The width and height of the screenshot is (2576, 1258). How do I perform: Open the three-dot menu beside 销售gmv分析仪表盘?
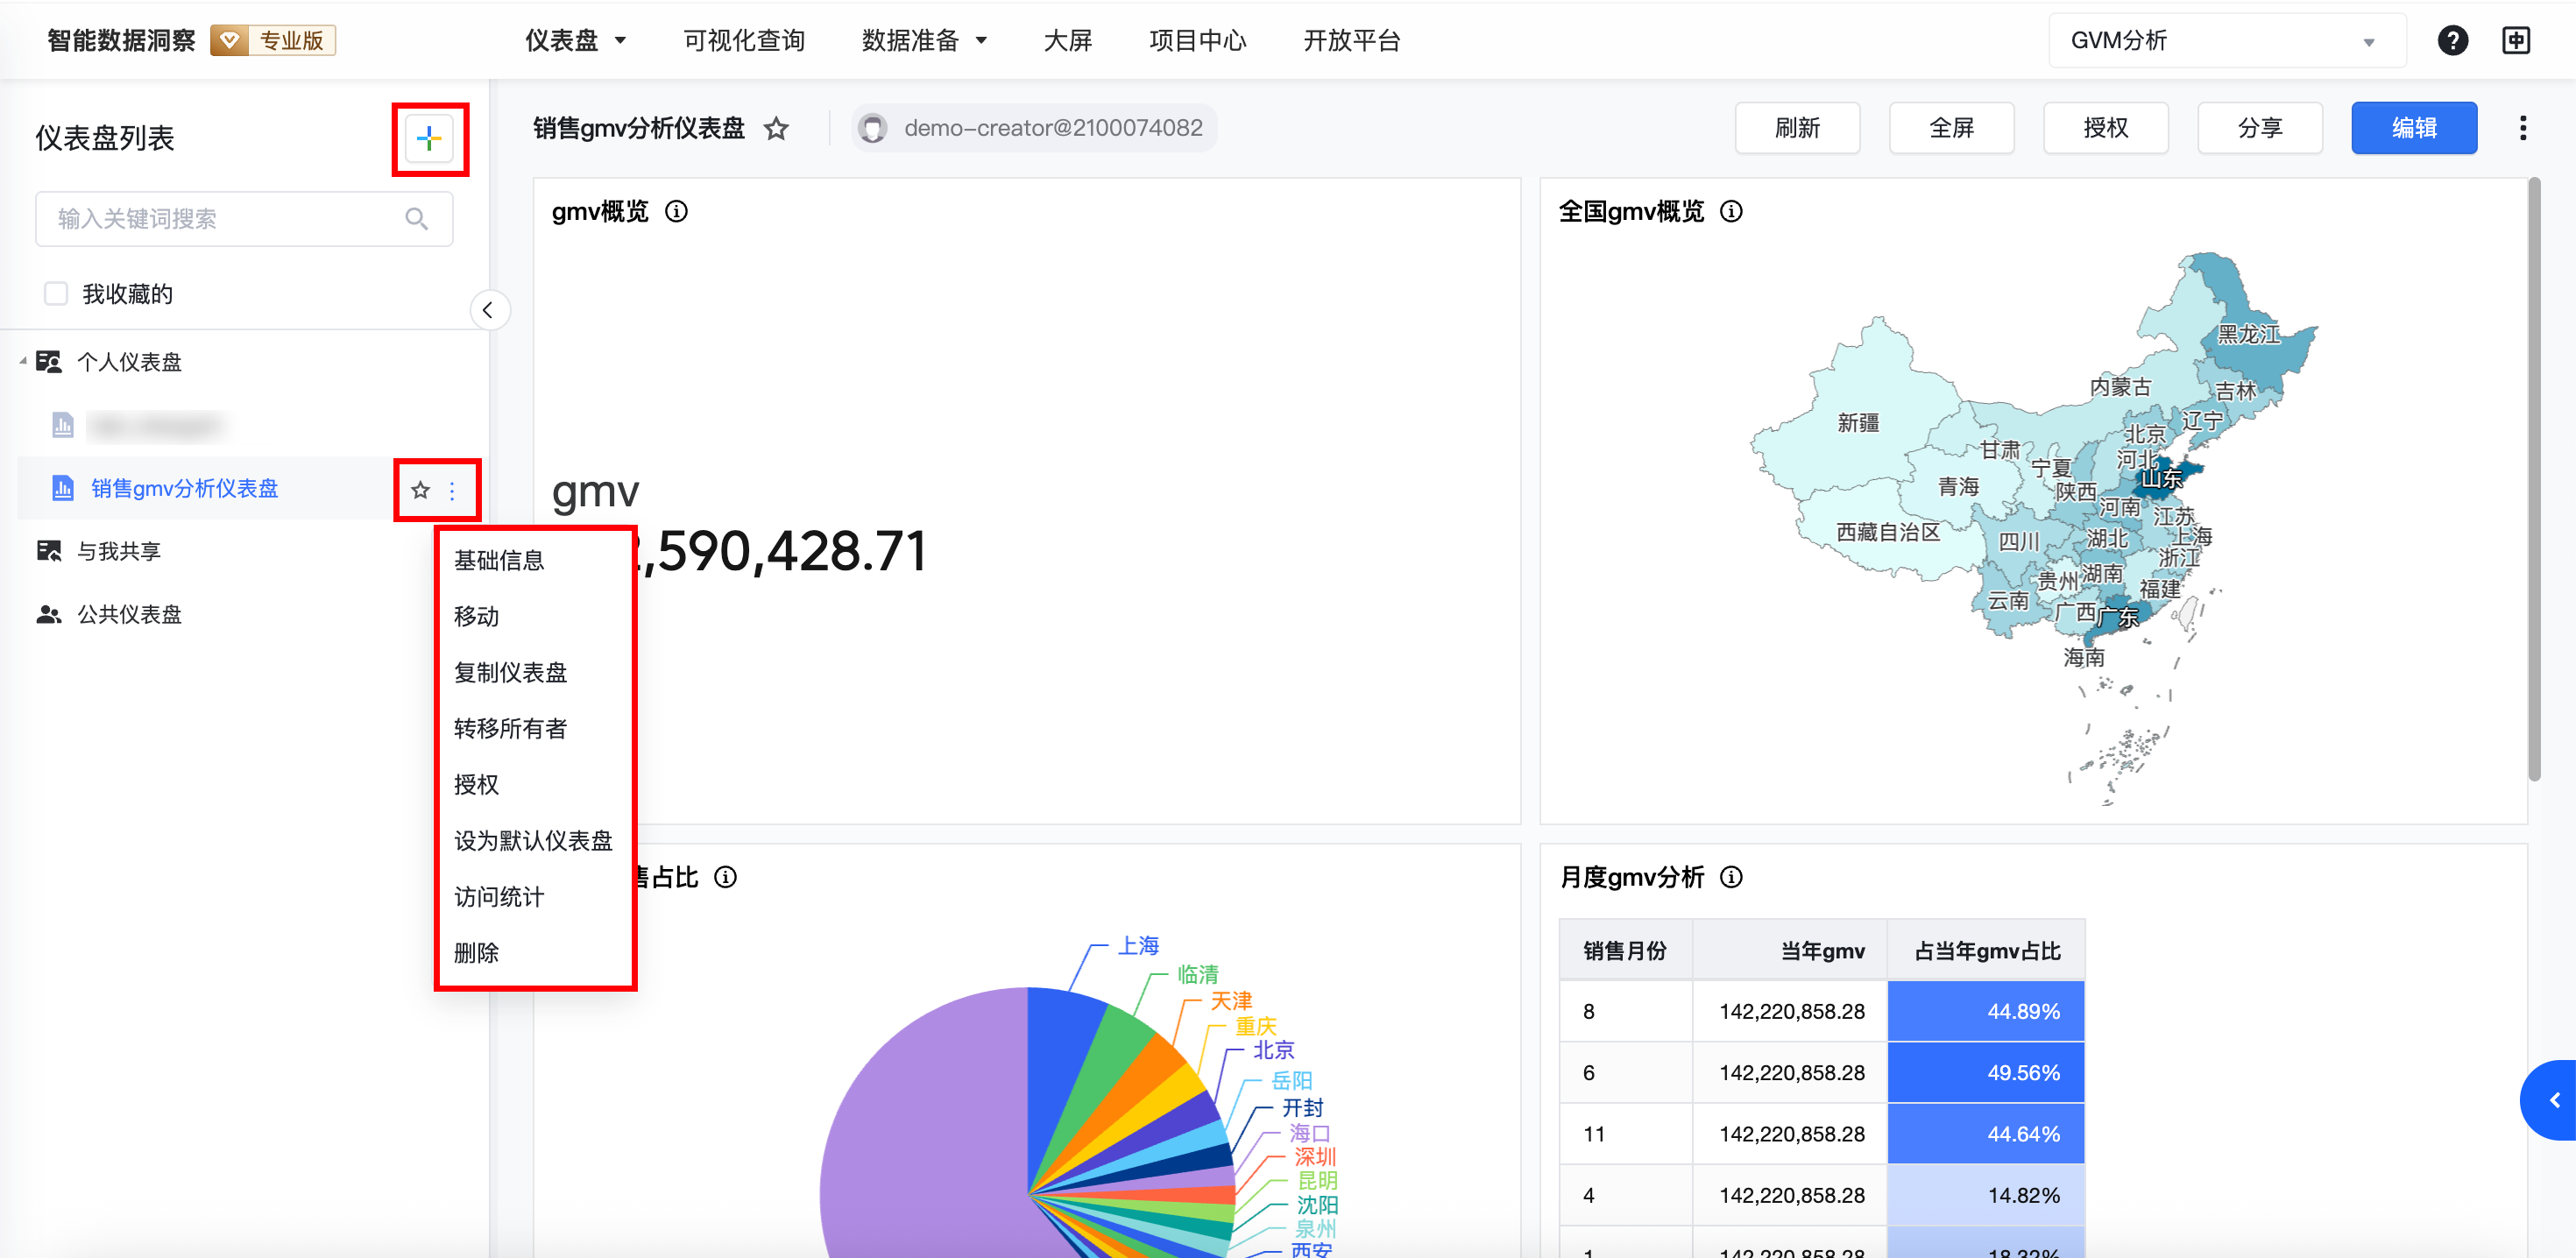pyautogui.click(x=452, y=490)
